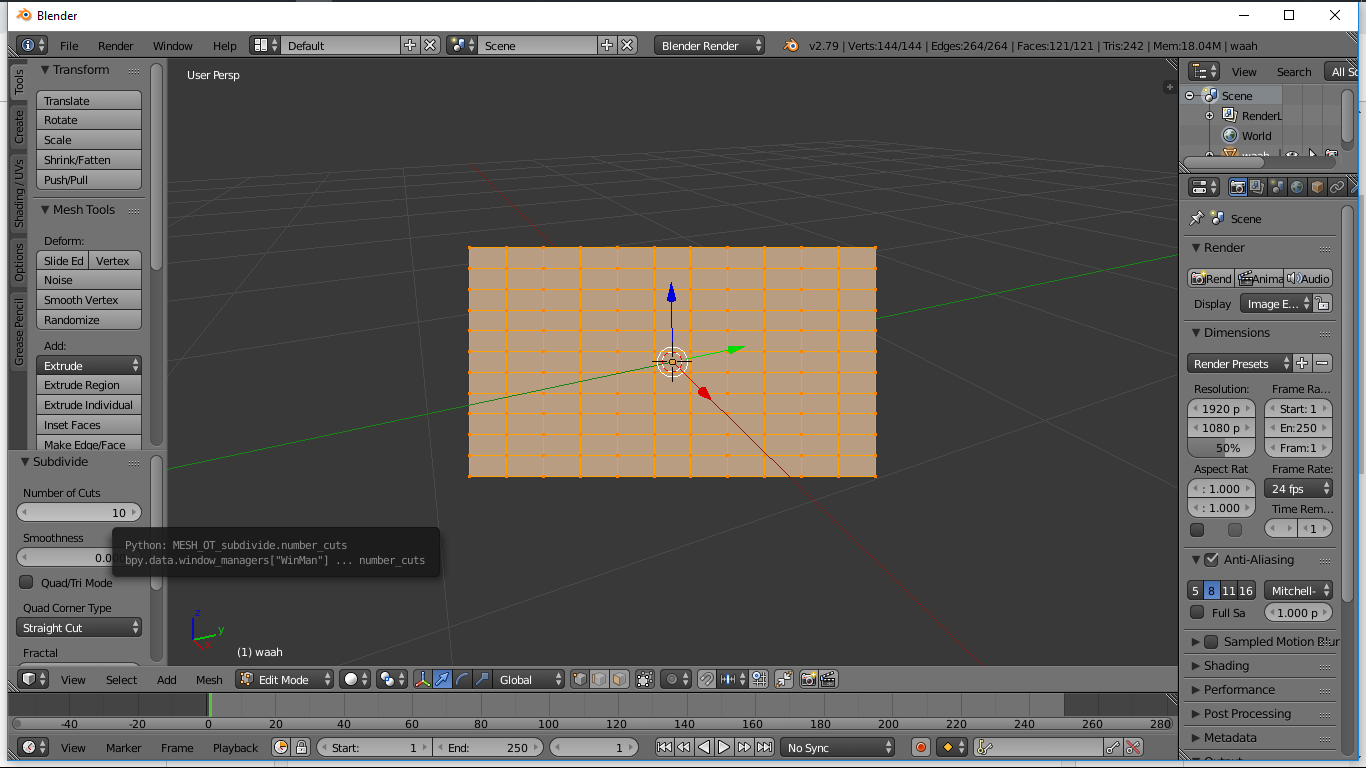Screen dimensions: 1366x768
Task: Open the Edit Mode dropdown
Action: point(285,679)
